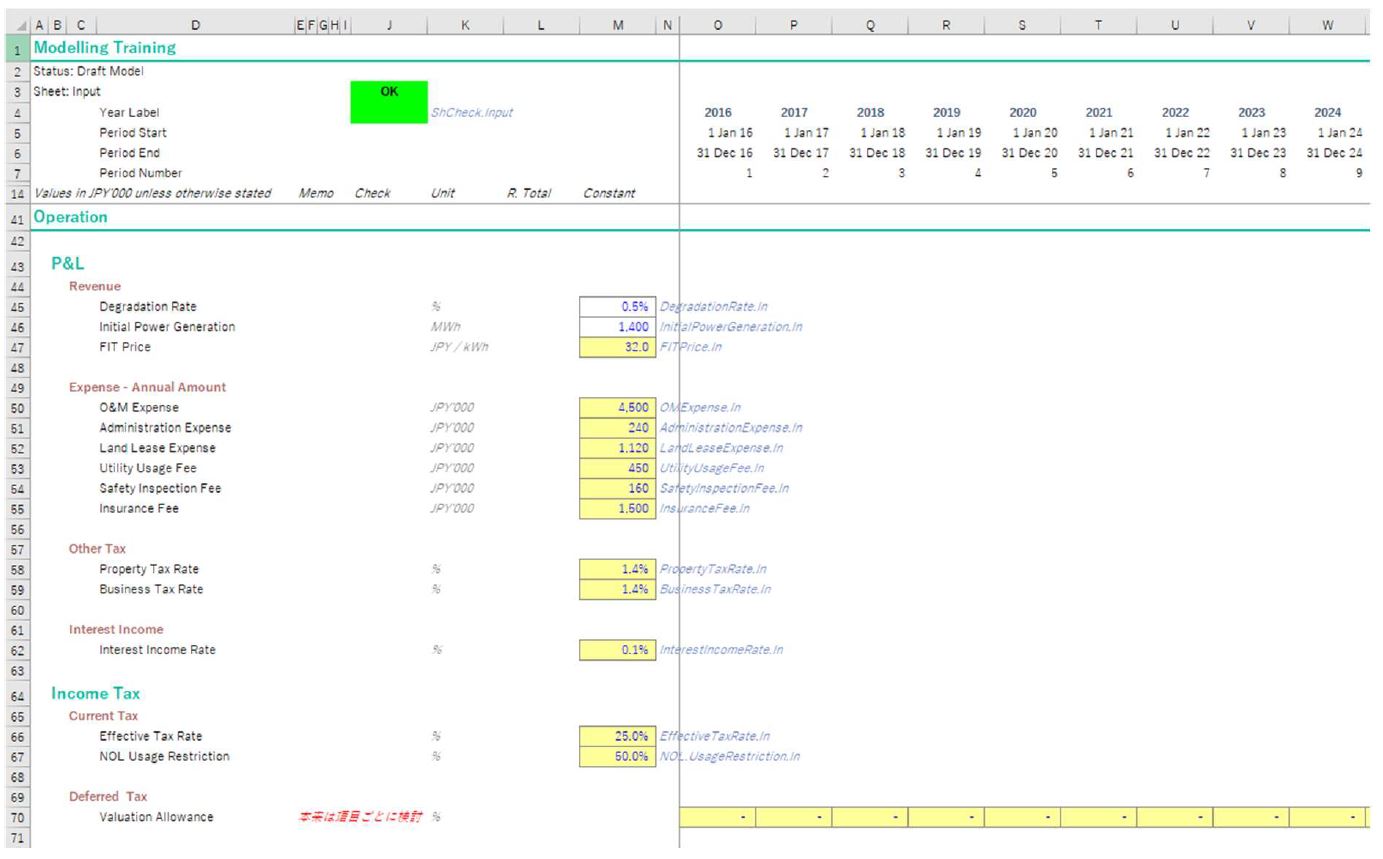
Task: Click Valuation Allowance cell under 2016 column
Action: pyautogui.click(x=718, y=817)
